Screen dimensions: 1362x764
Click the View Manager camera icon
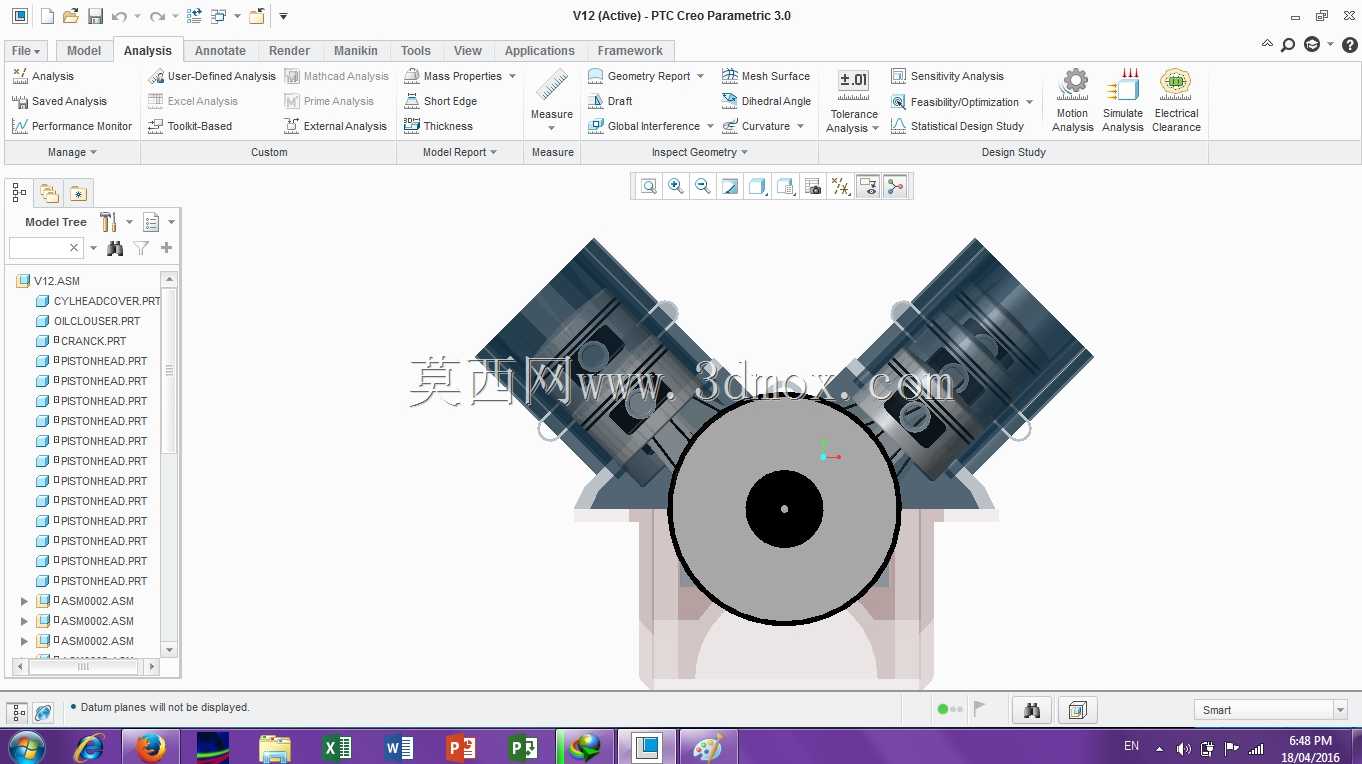click(813, 186)
